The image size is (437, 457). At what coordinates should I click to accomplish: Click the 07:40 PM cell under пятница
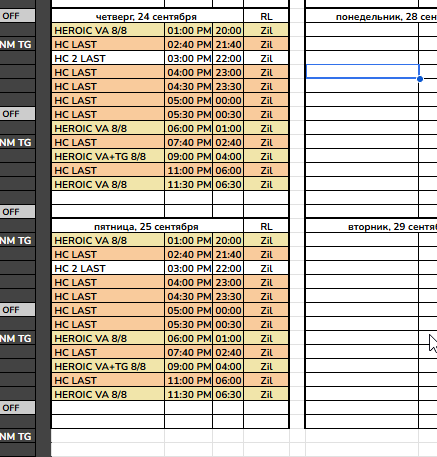click(189, 352)
